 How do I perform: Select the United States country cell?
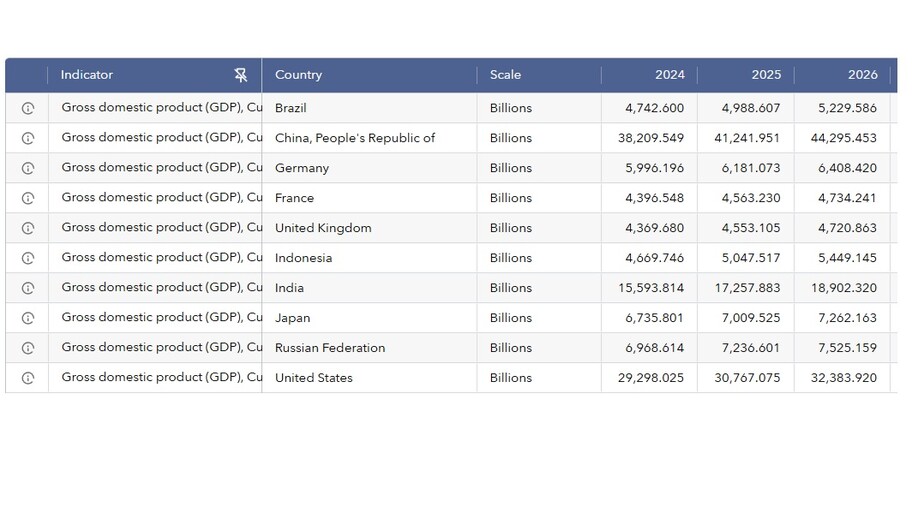(314, 378)
